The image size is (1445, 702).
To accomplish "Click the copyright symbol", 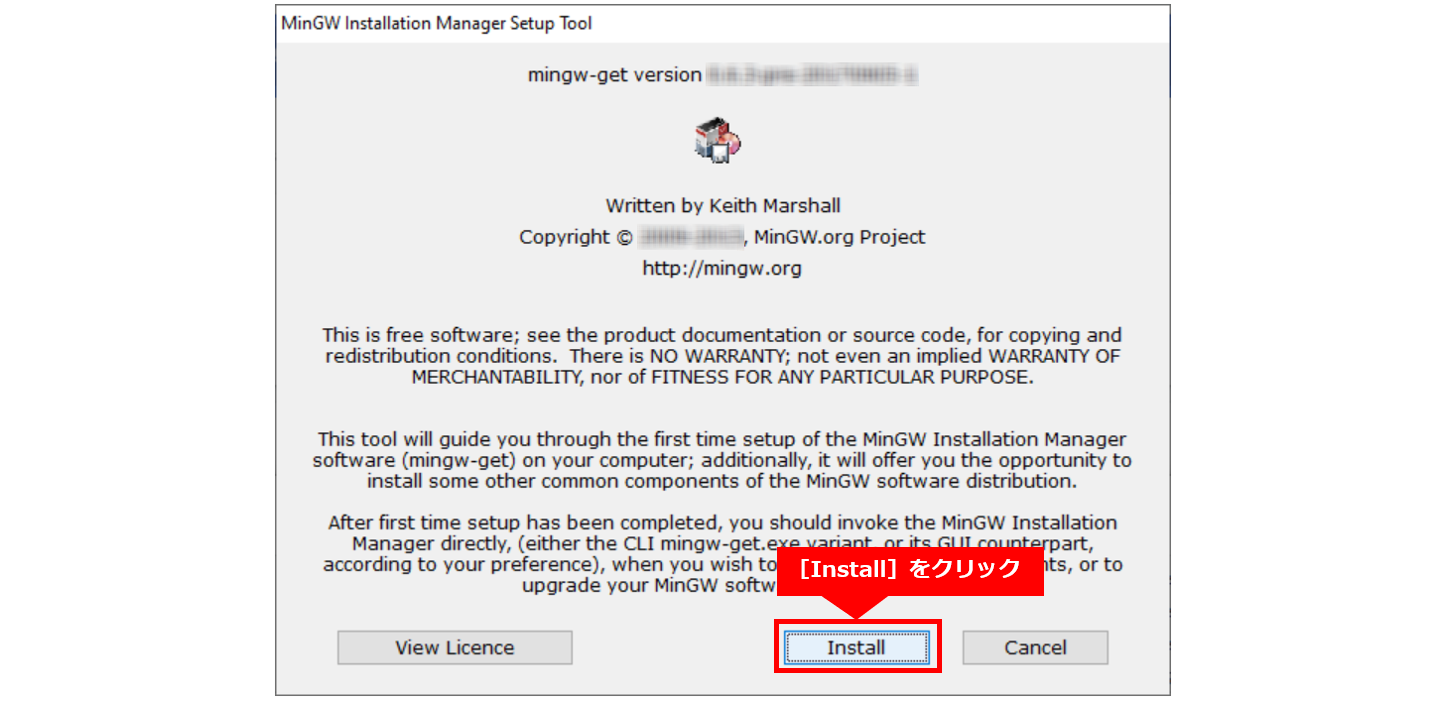I will coord(623,237).
